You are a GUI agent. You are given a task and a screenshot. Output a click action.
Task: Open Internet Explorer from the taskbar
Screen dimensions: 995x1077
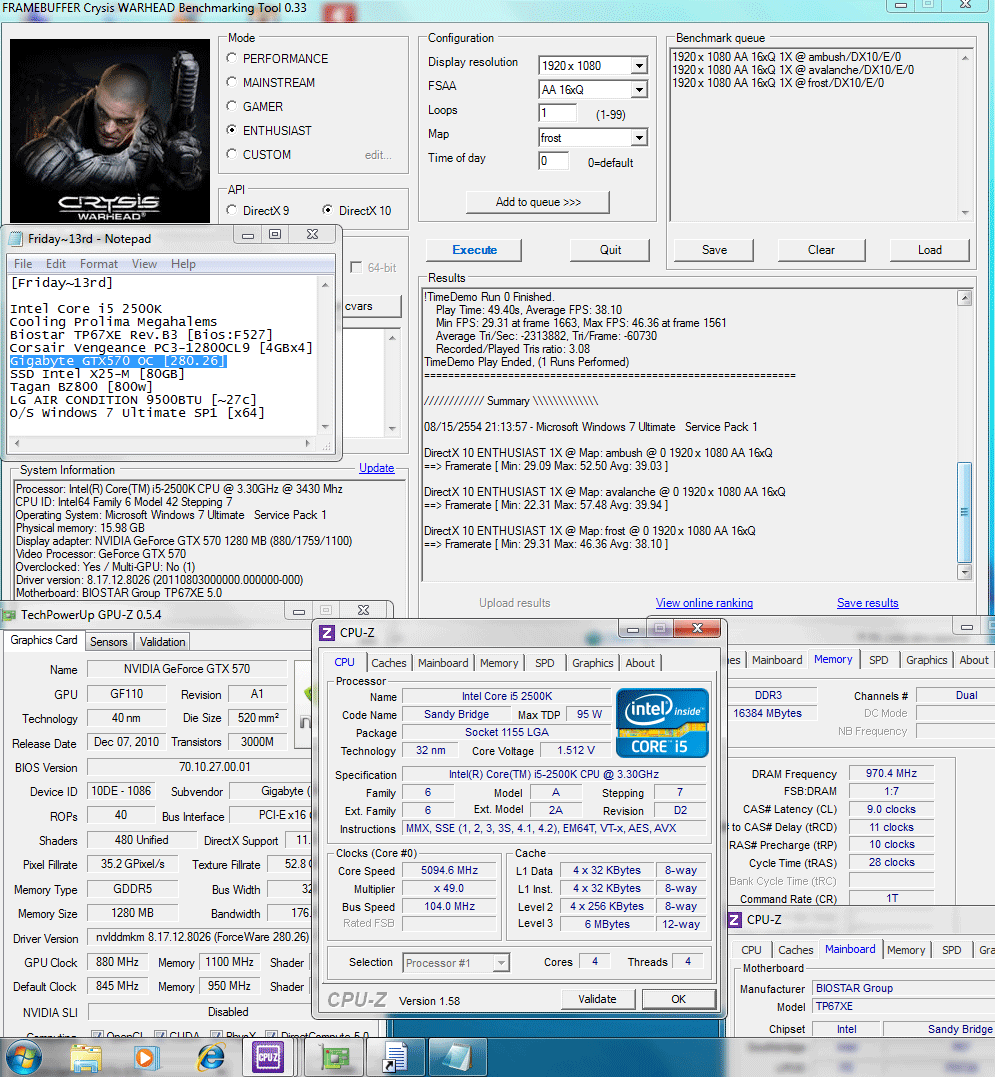pos(209,1057)
